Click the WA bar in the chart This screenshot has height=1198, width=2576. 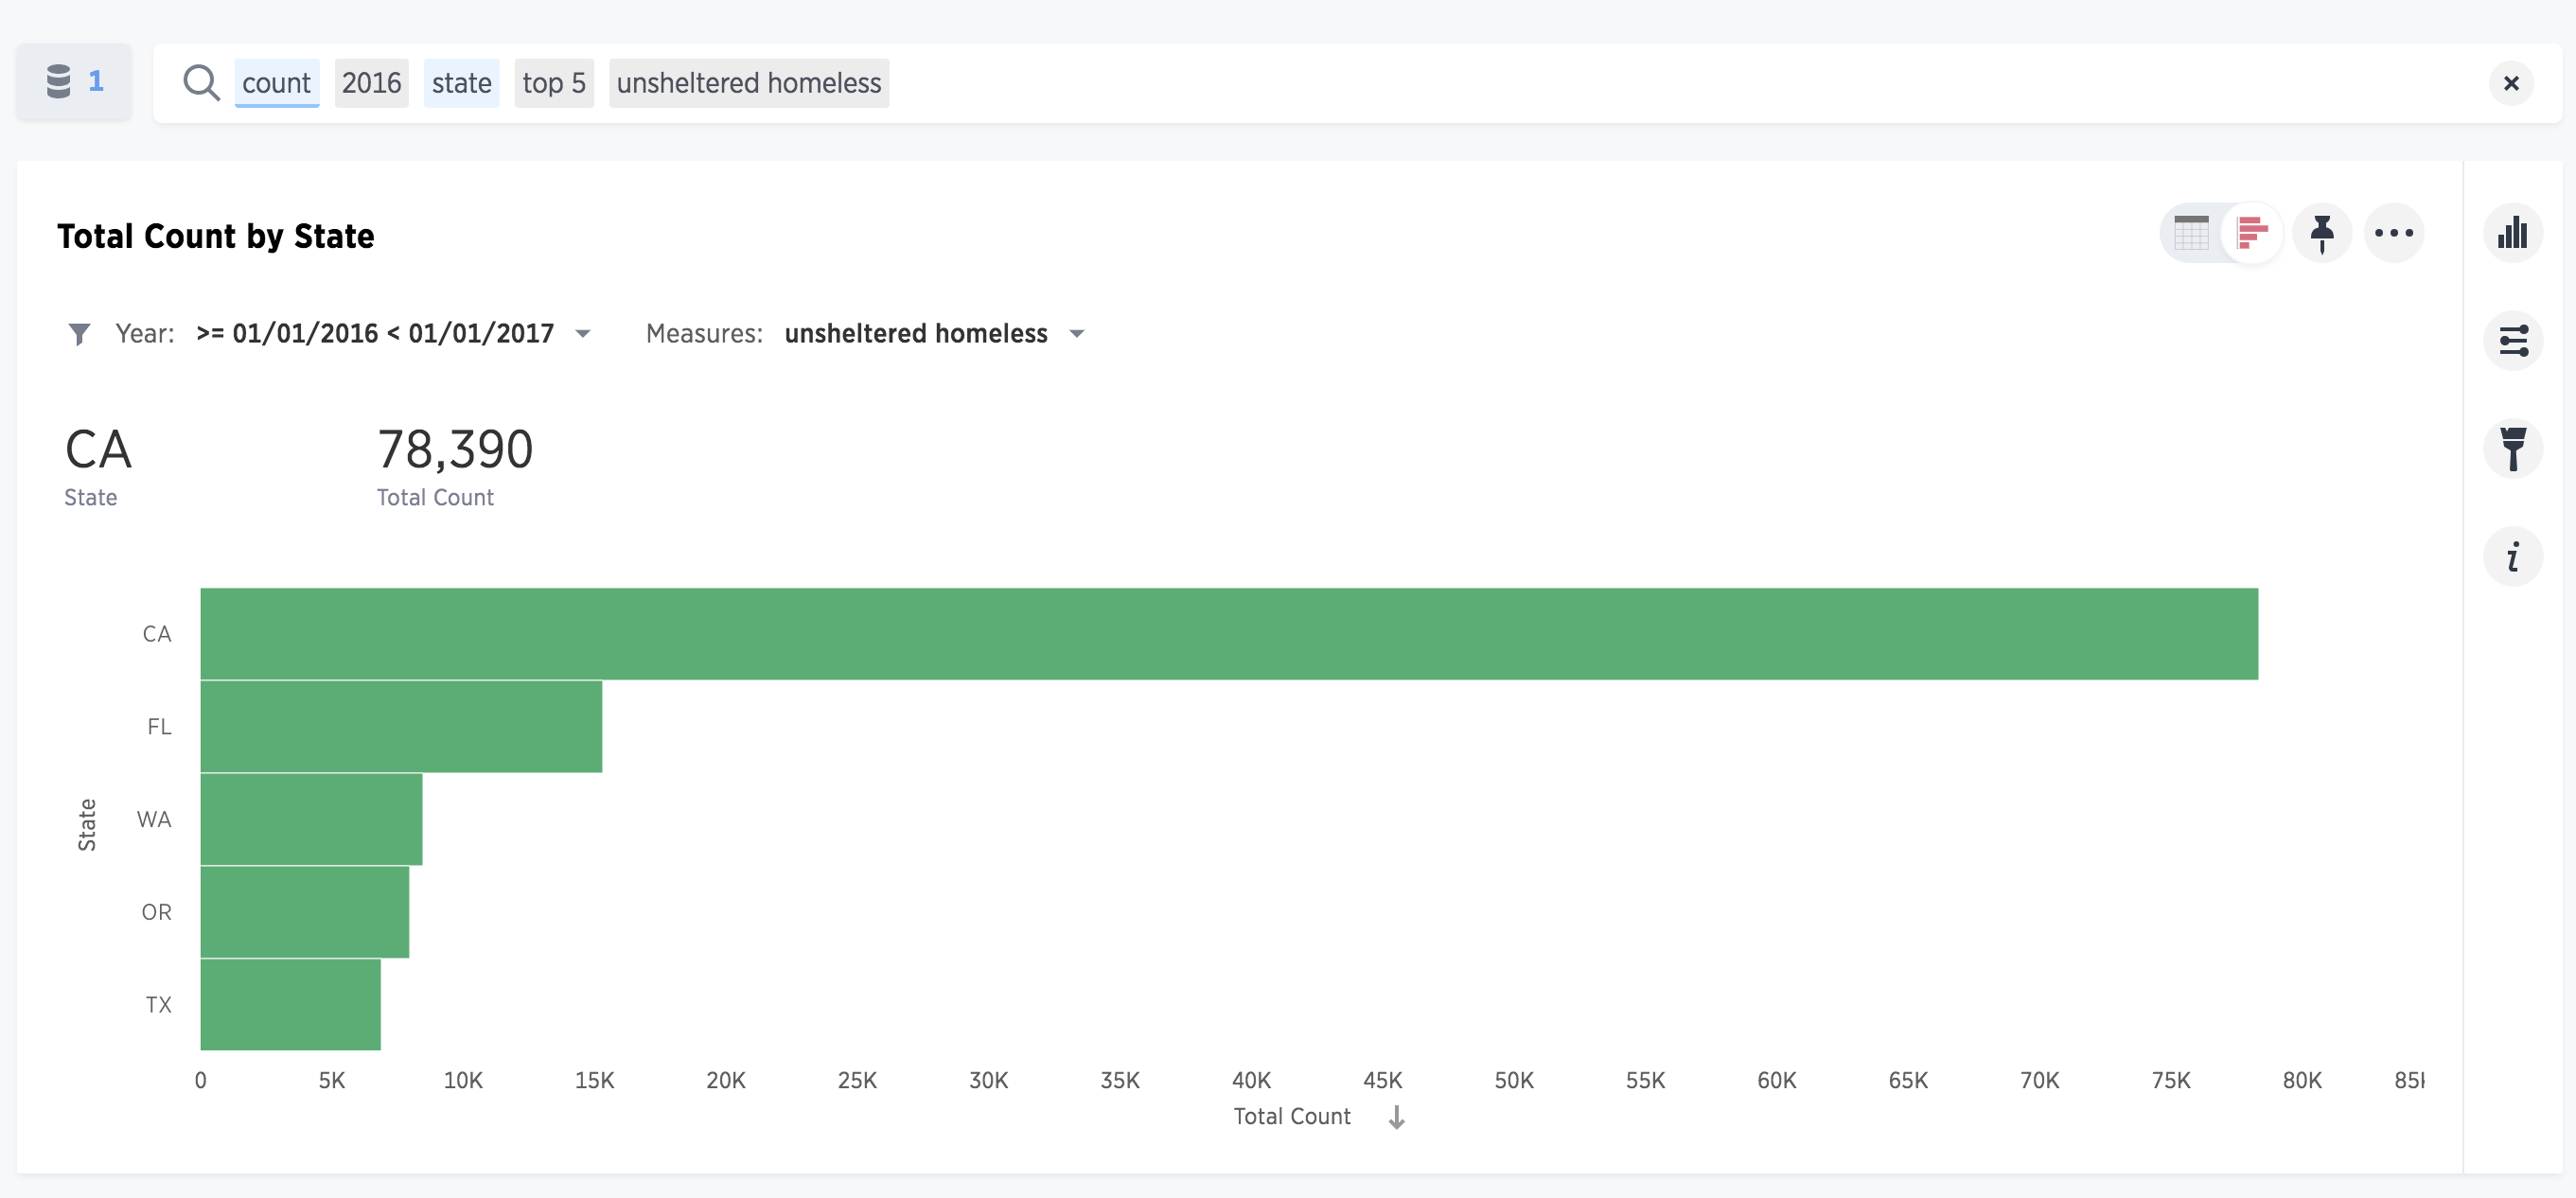(311, 819)
